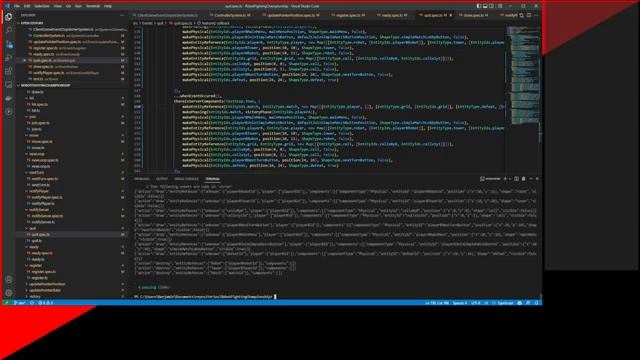640x360 pixels.
Task: Click the remote window indicator in status bar
Action: [7, 303]
